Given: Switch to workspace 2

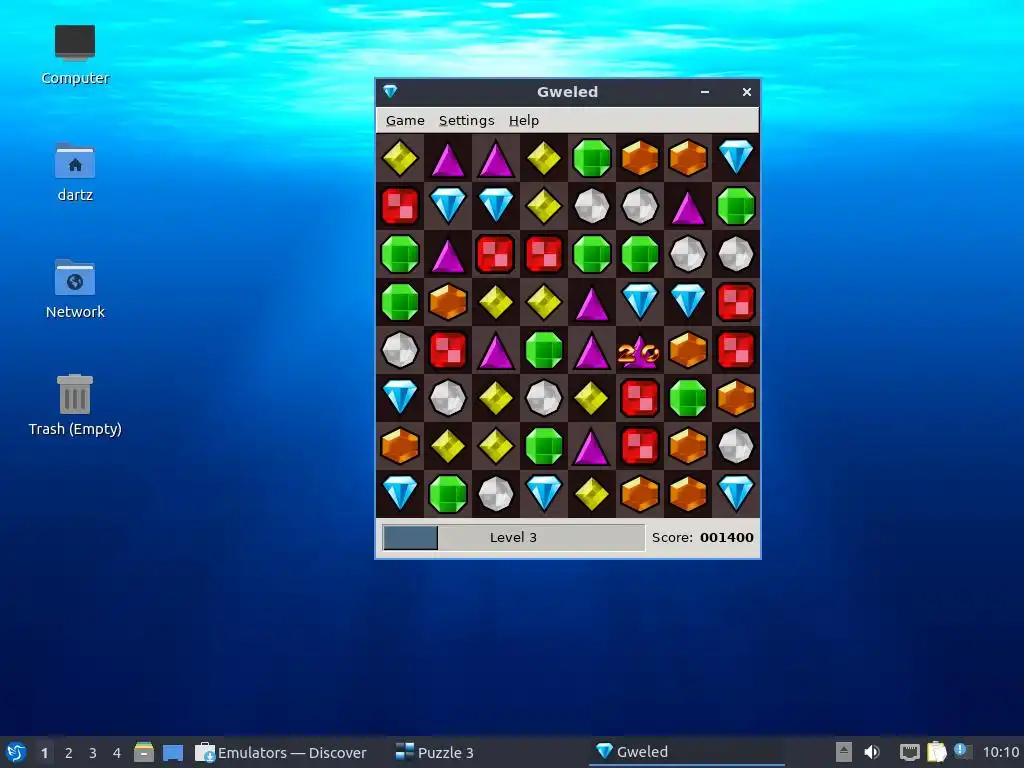Looking at the screenshot, I should tap(69, 753).
